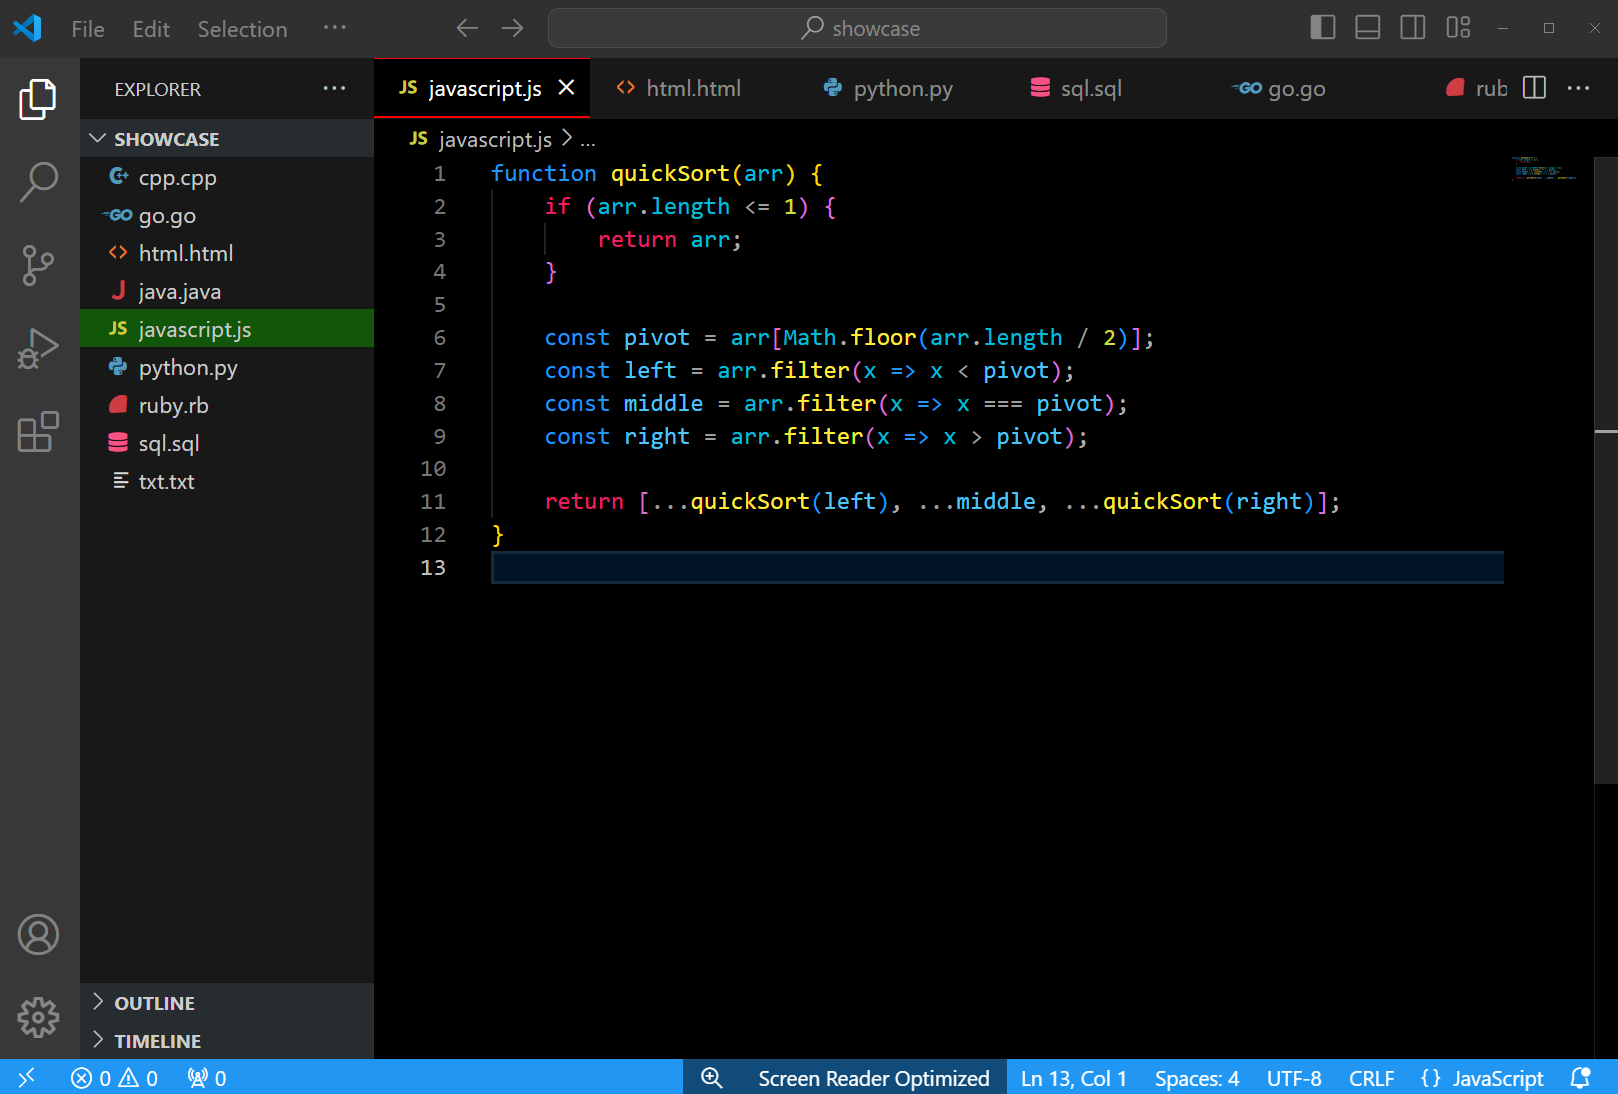
Task: Click the VS Code logo icon
Action: (28, 28)
